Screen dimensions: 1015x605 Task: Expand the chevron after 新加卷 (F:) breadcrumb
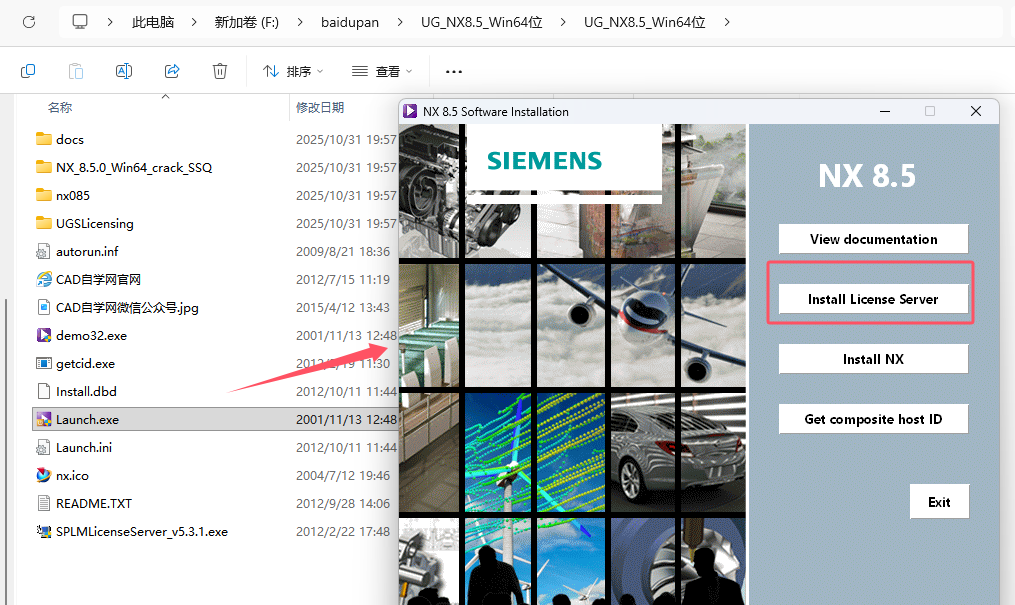click(x=300, y=22)
